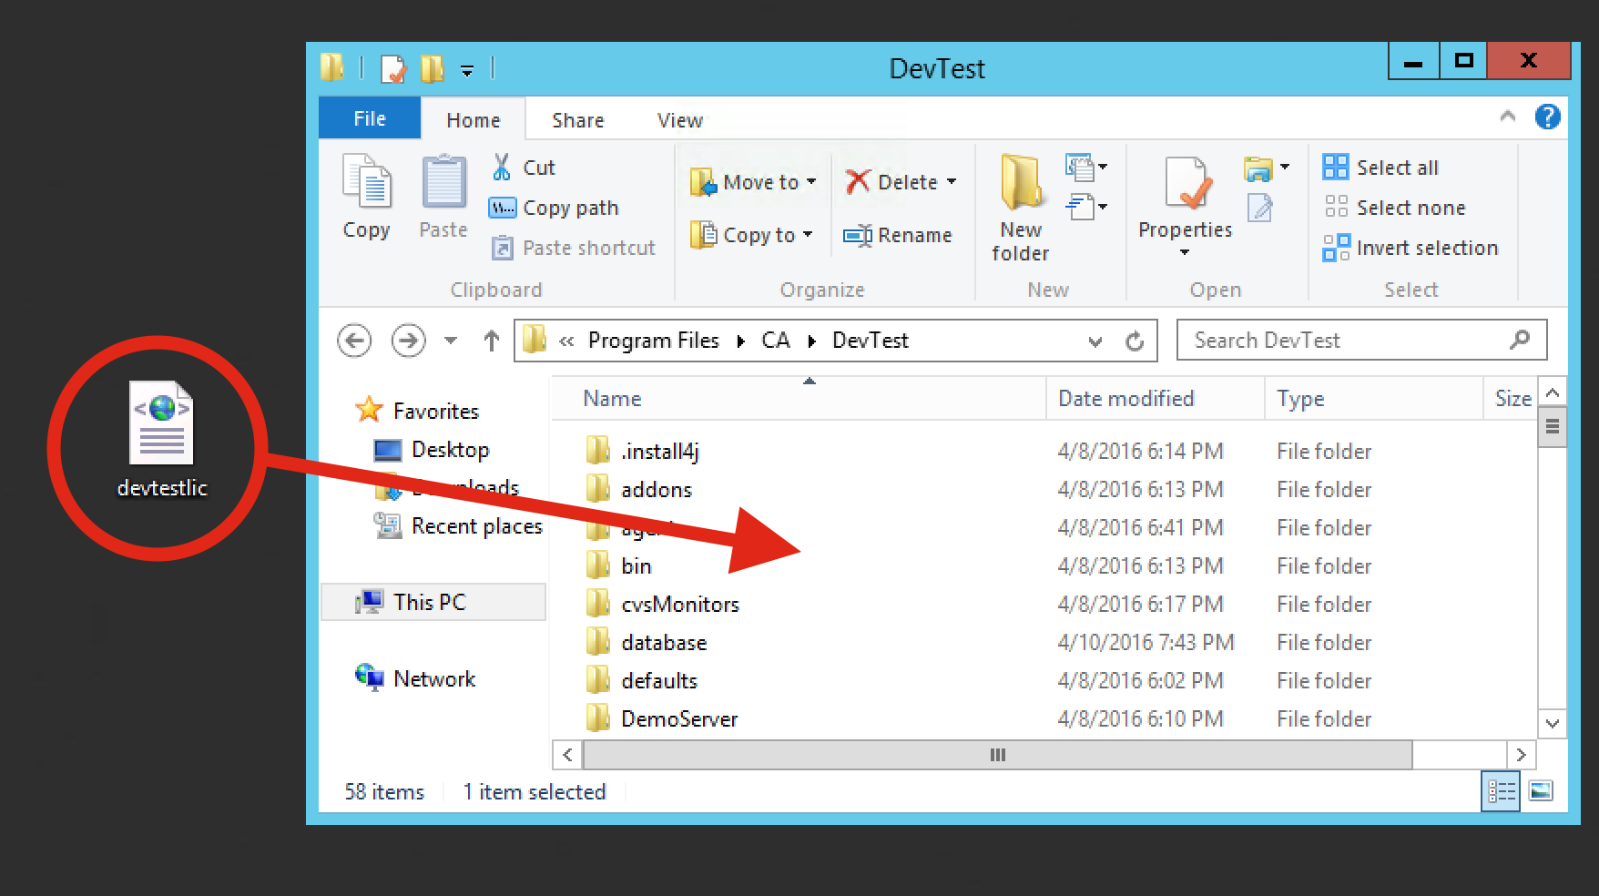Image resolution: width=1599 pixels, height=896 pixels.
Task: Sort by the Name column header
Action: 798,398
